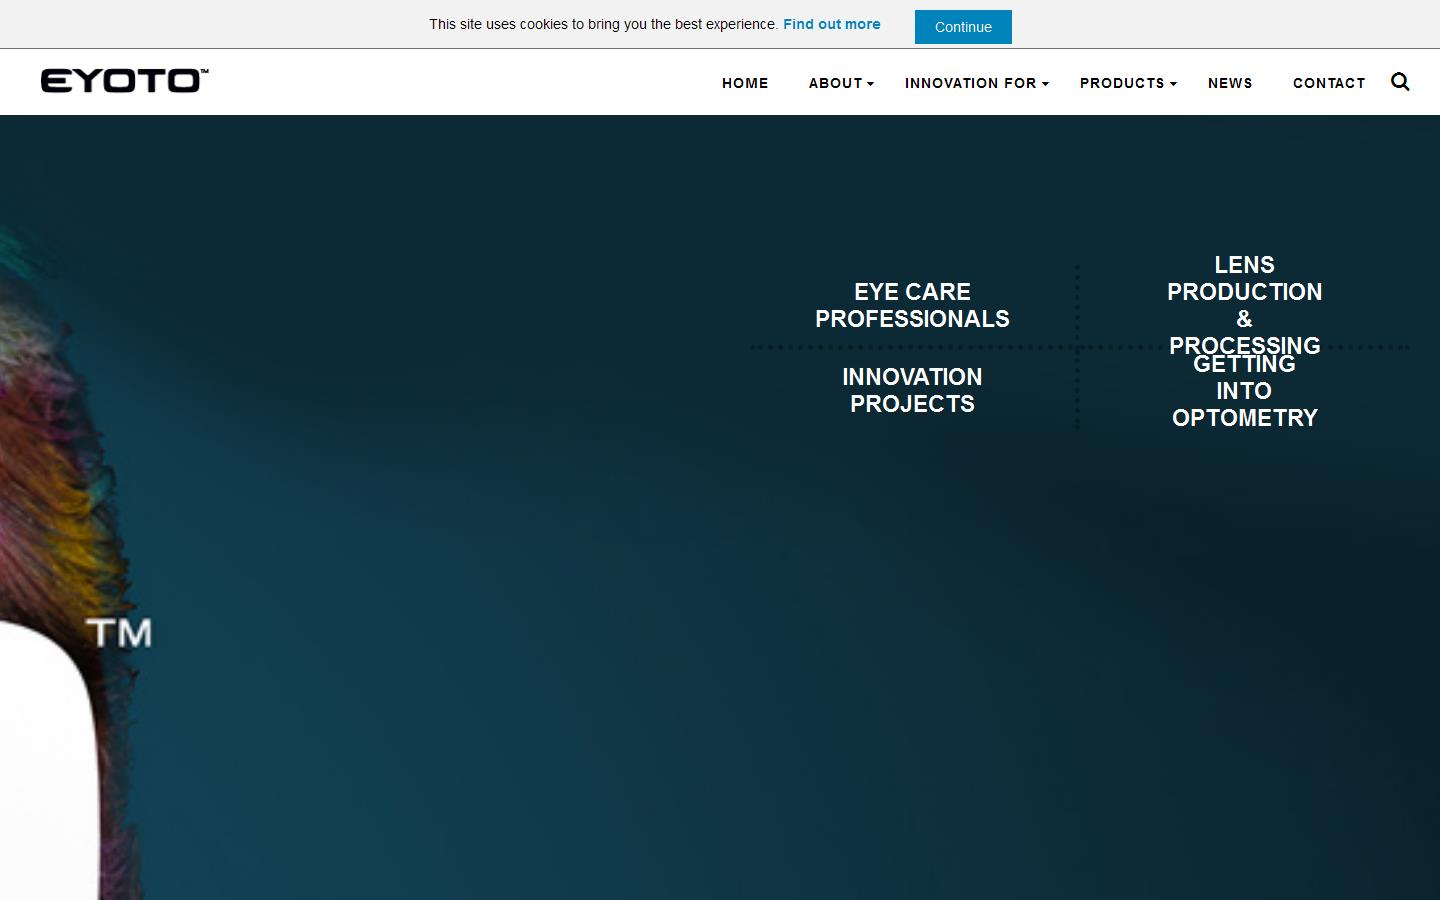The image size is (1440, 900).
Task: Select HOME in the navigation bar
Action: 744,84
